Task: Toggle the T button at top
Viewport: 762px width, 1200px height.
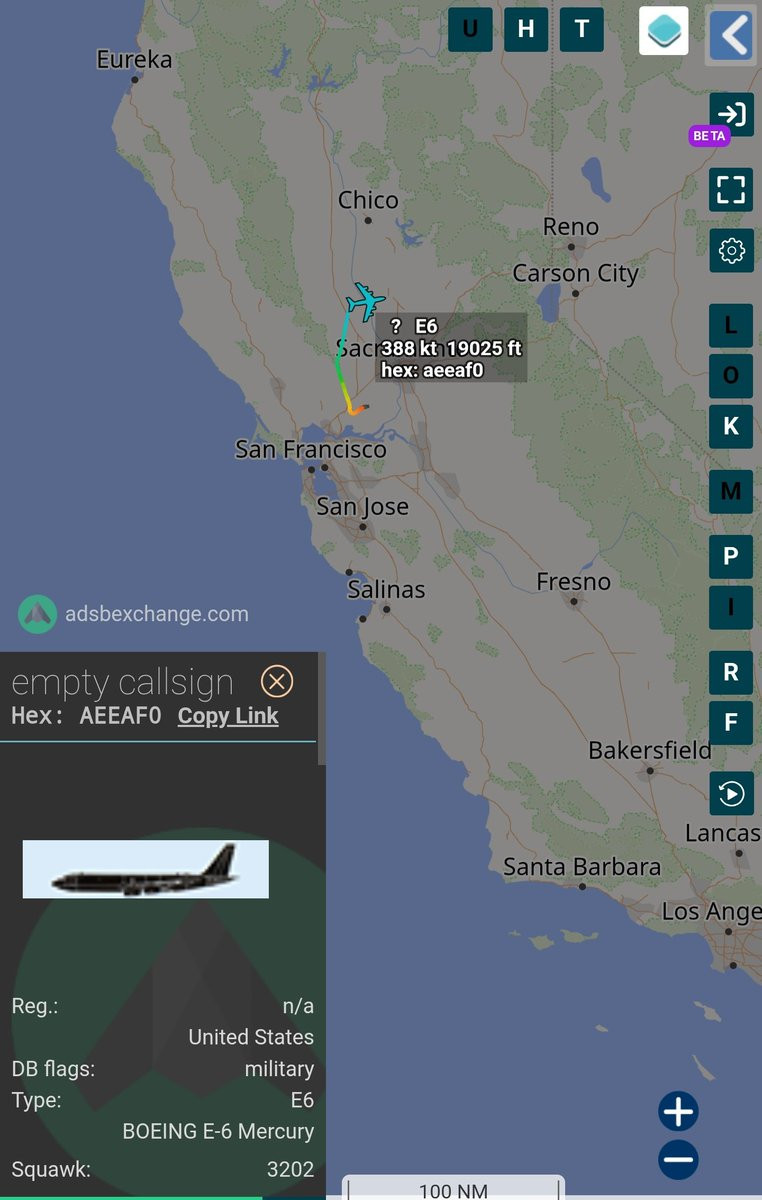Action: click(582, 29)
